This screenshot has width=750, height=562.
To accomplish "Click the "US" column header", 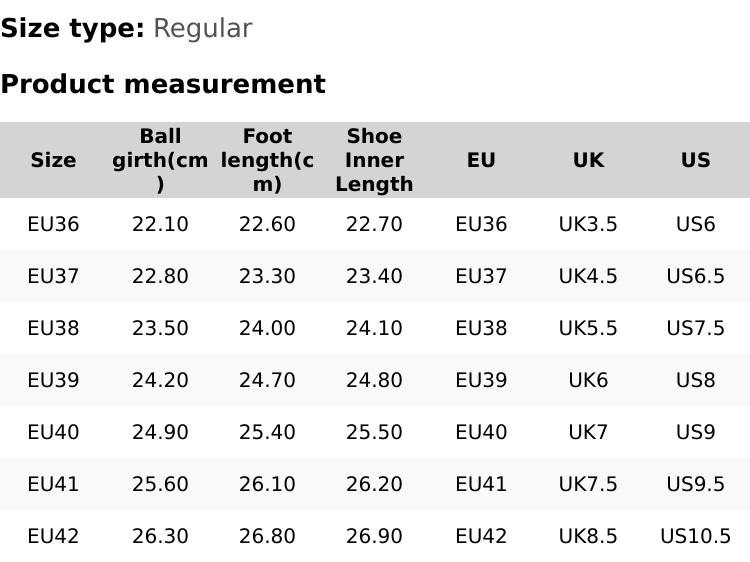I will 695,160.
